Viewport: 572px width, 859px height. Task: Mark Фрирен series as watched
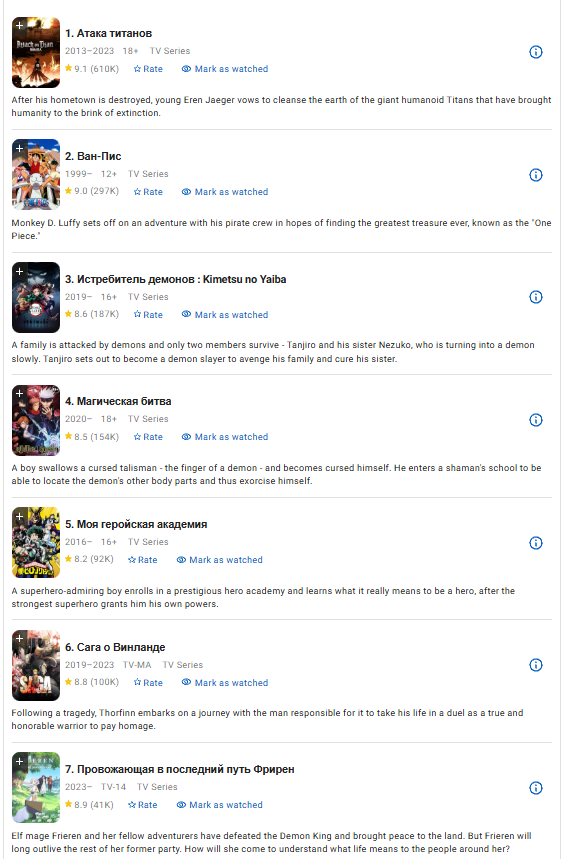tap(219, 805)
